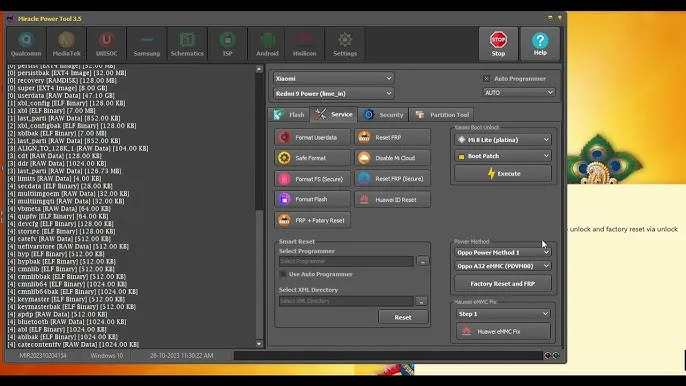The image size is (686, 386).
Task: Open the Step 1 dropdown
Action: tap(503, 314)
